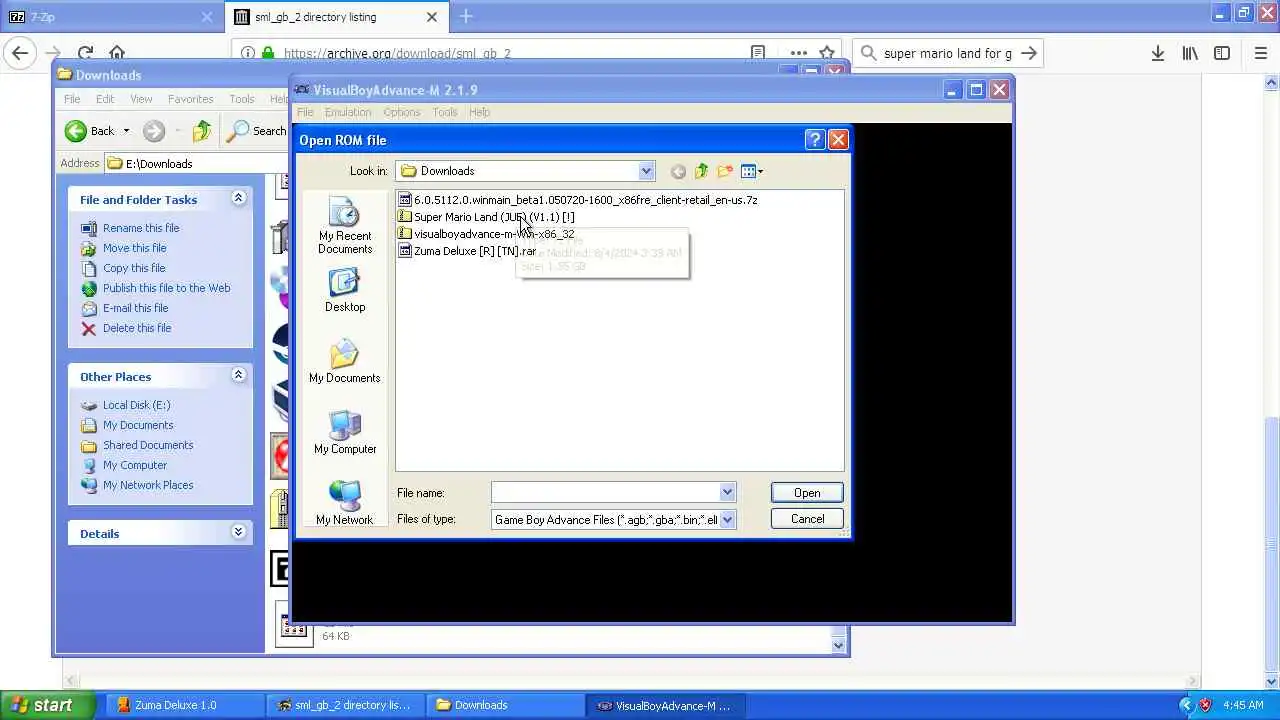Click browser back arrow button
This screenshot has height=720, width=1280.
(20, 53)
